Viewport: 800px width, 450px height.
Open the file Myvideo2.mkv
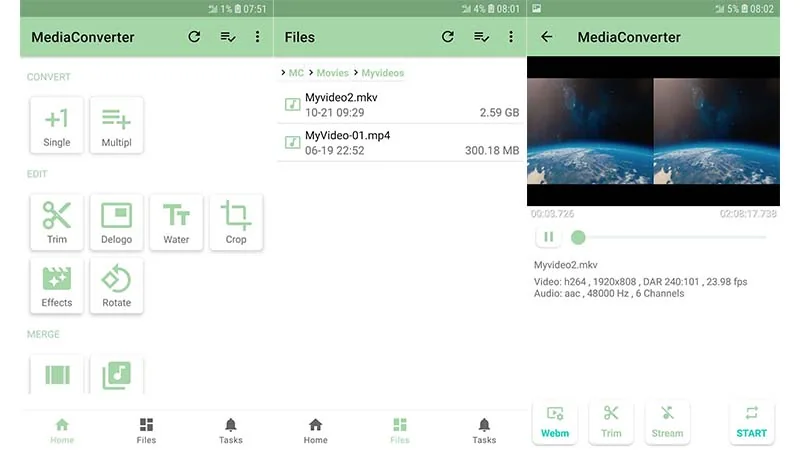(x=400, y=105)
